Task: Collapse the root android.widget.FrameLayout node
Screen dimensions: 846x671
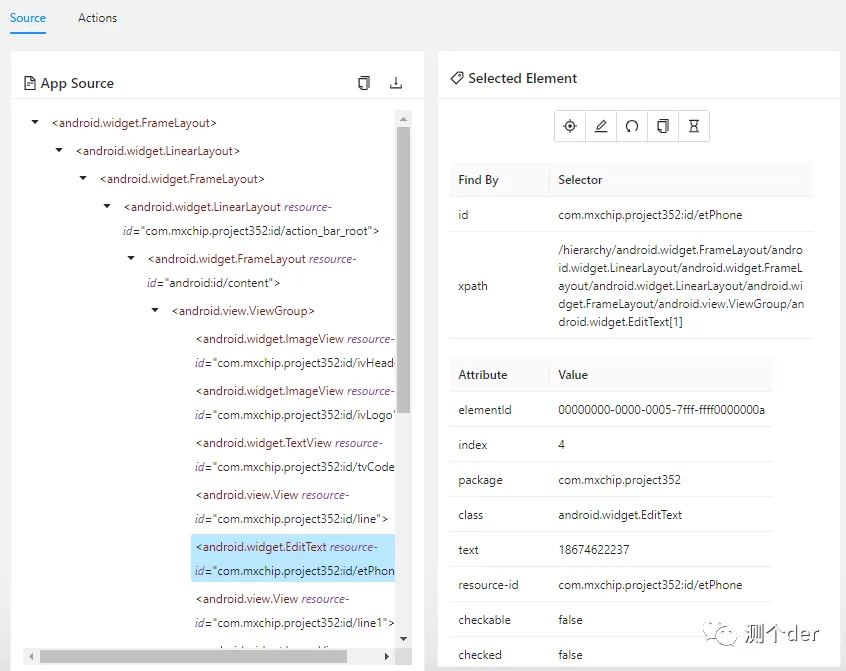Action: pos(36,122)
